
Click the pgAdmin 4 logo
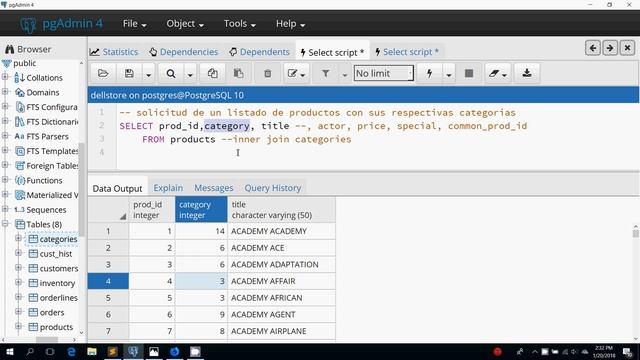point(61,24)
